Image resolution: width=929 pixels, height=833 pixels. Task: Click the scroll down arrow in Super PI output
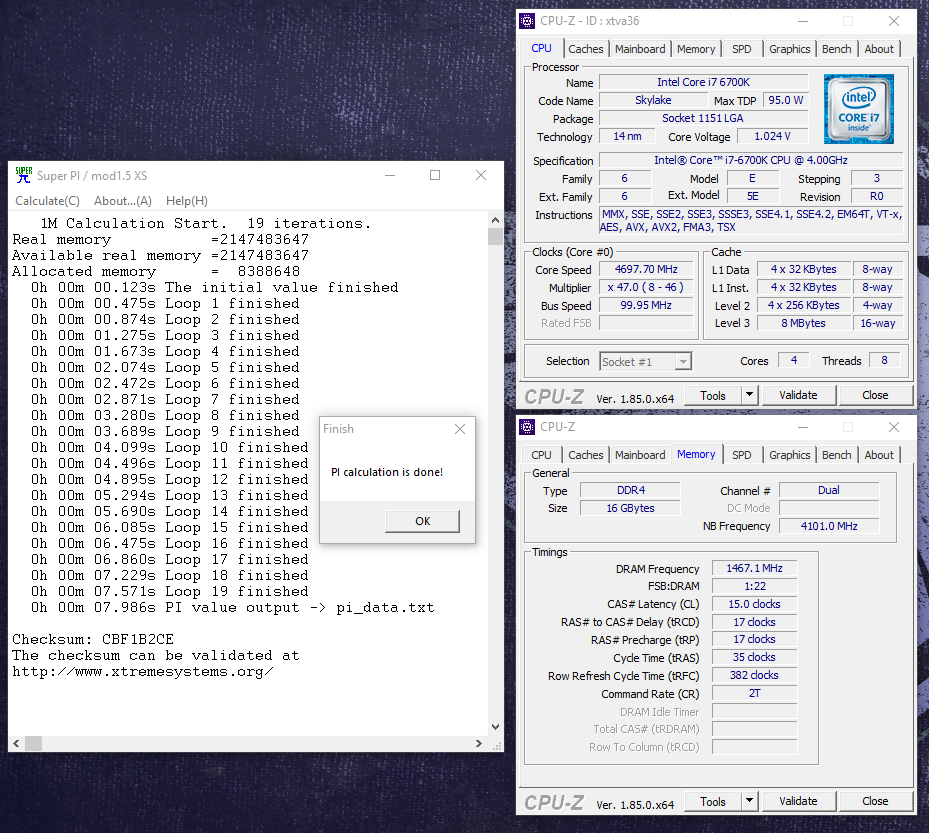(495, 727)
